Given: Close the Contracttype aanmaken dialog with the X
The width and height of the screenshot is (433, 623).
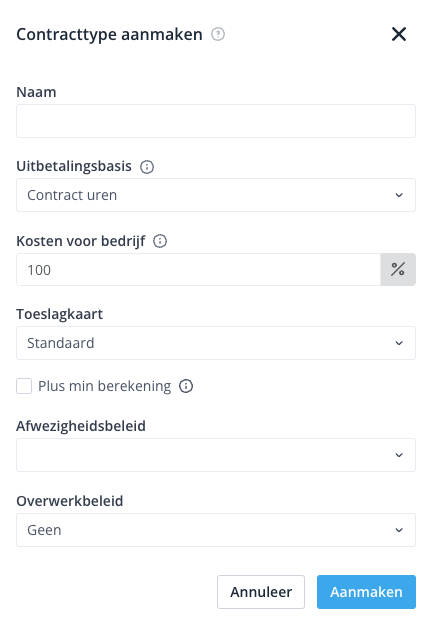Looking at the screenshot, I should click(x=398, y=34).
